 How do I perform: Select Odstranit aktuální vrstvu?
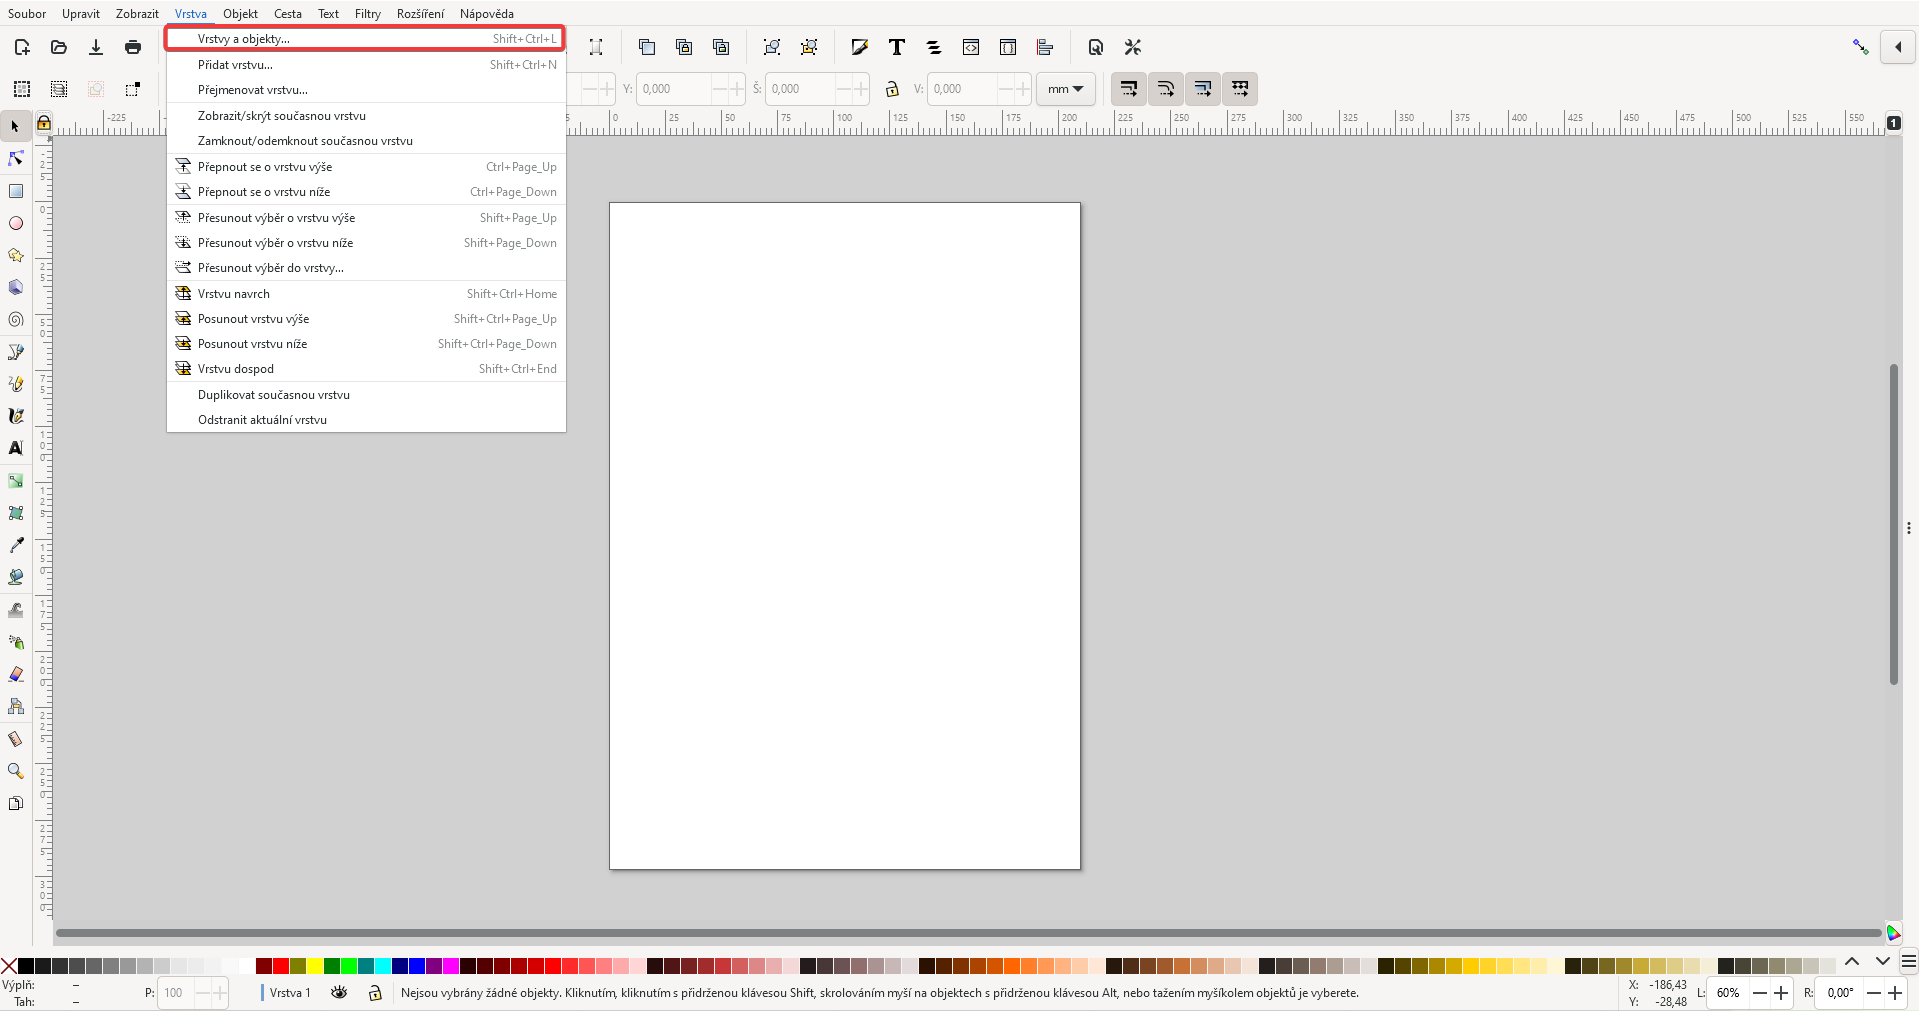coord(263,419)
